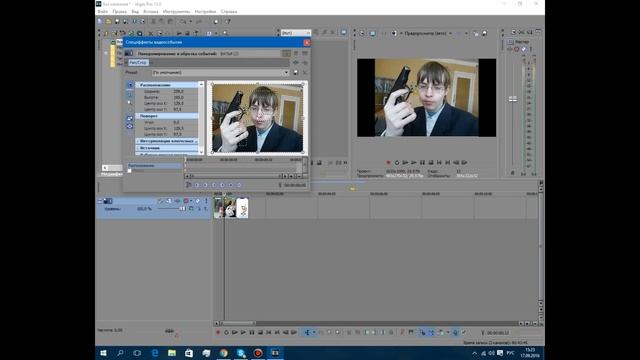Open the Настройки menu
The width and height of the screenshot is (640, 360).
click(x=205, y=11)
